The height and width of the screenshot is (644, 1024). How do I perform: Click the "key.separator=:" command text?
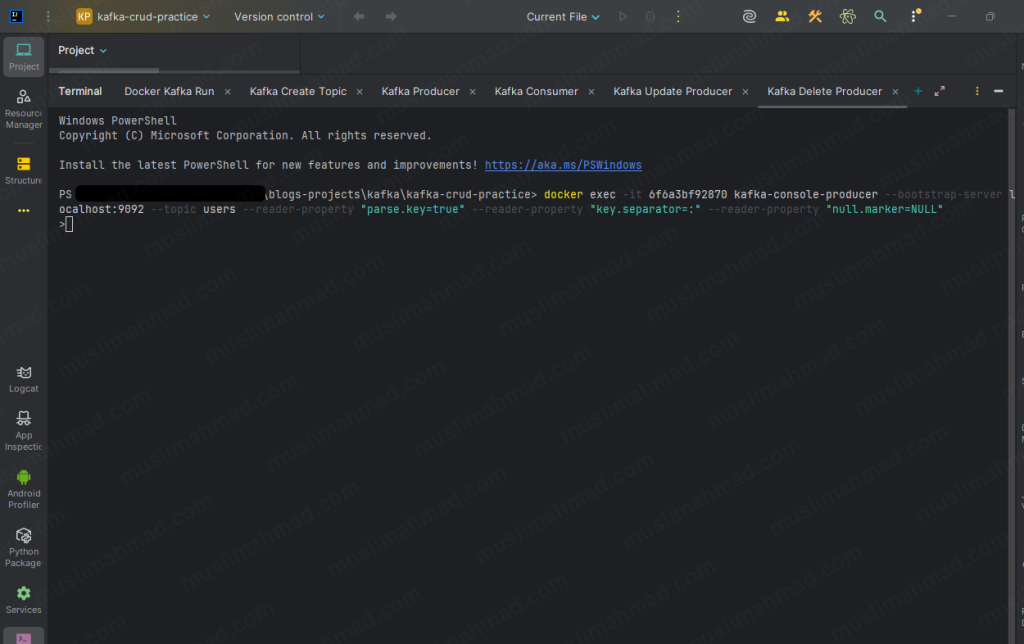pos(645,210)
